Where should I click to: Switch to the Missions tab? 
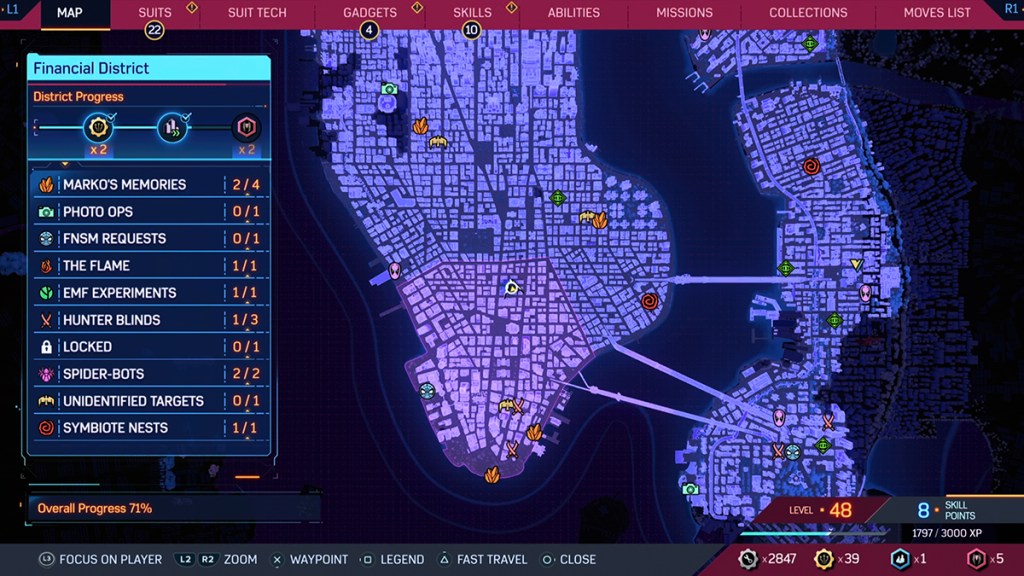(684, 12)
